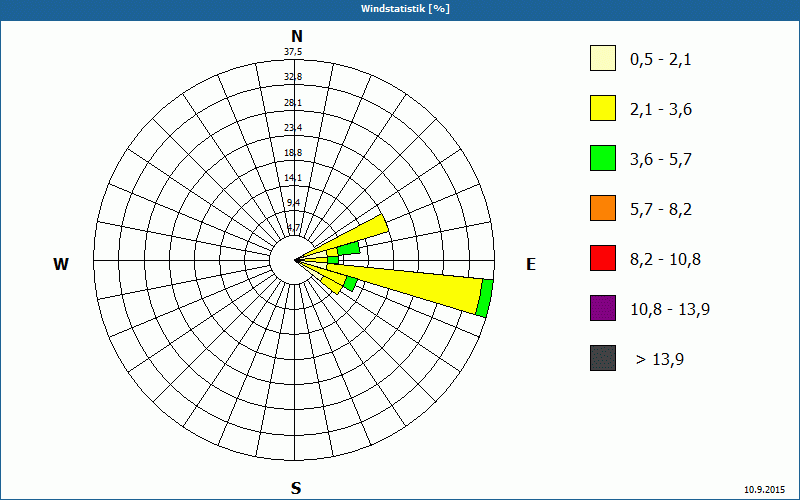Image resolution: width=800 pixels, height=500 pixels.
Task: Click the 9,4 radial scale value
Action: 294,203
